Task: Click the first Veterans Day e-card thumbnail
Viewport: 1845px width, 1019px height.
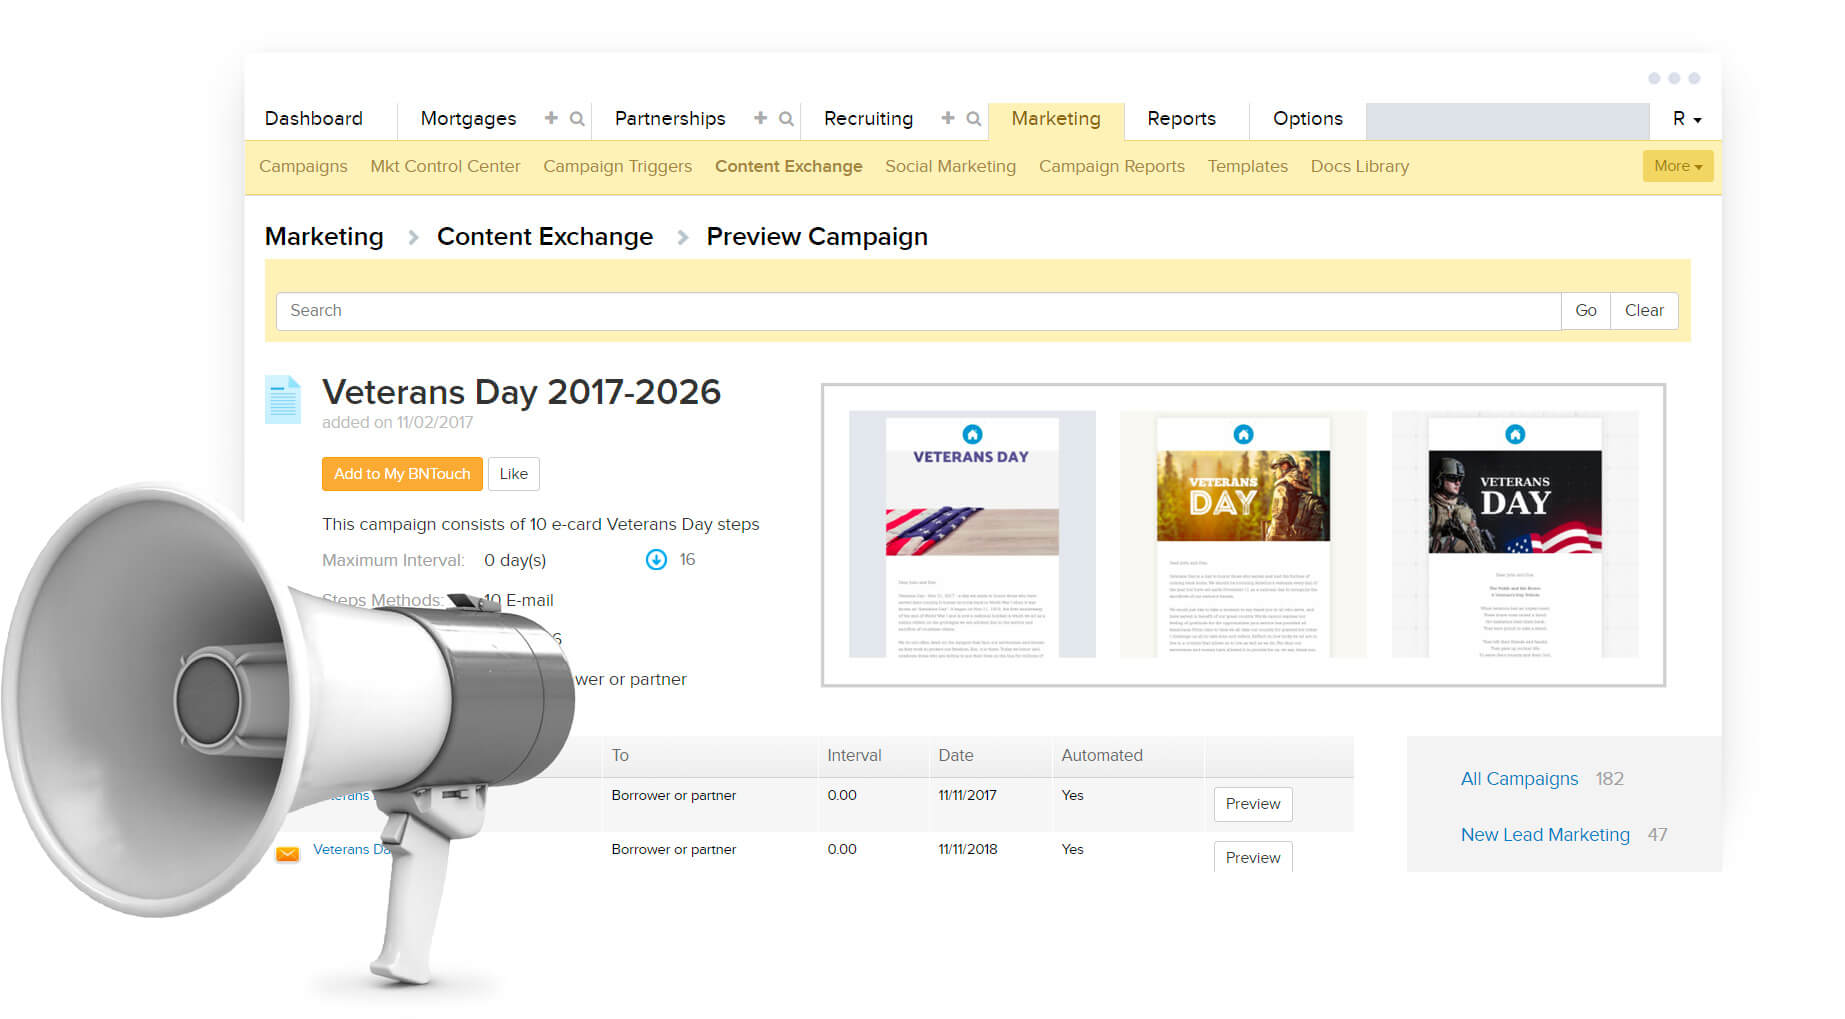Action: click(x=970, y=535)
